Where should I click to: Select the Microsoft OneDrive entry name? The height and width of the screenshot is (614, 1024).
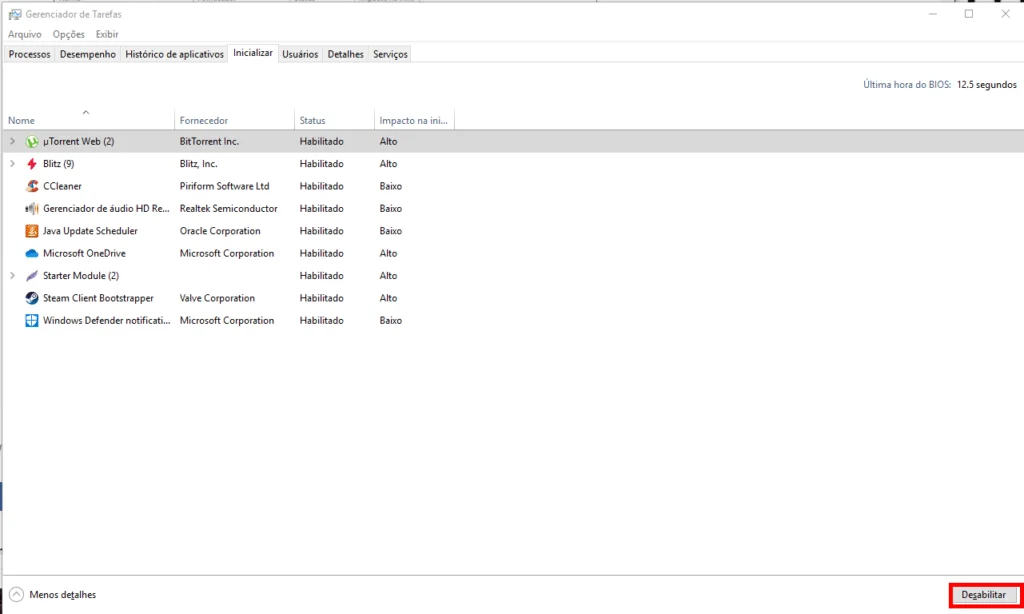(x=84, y=253)
